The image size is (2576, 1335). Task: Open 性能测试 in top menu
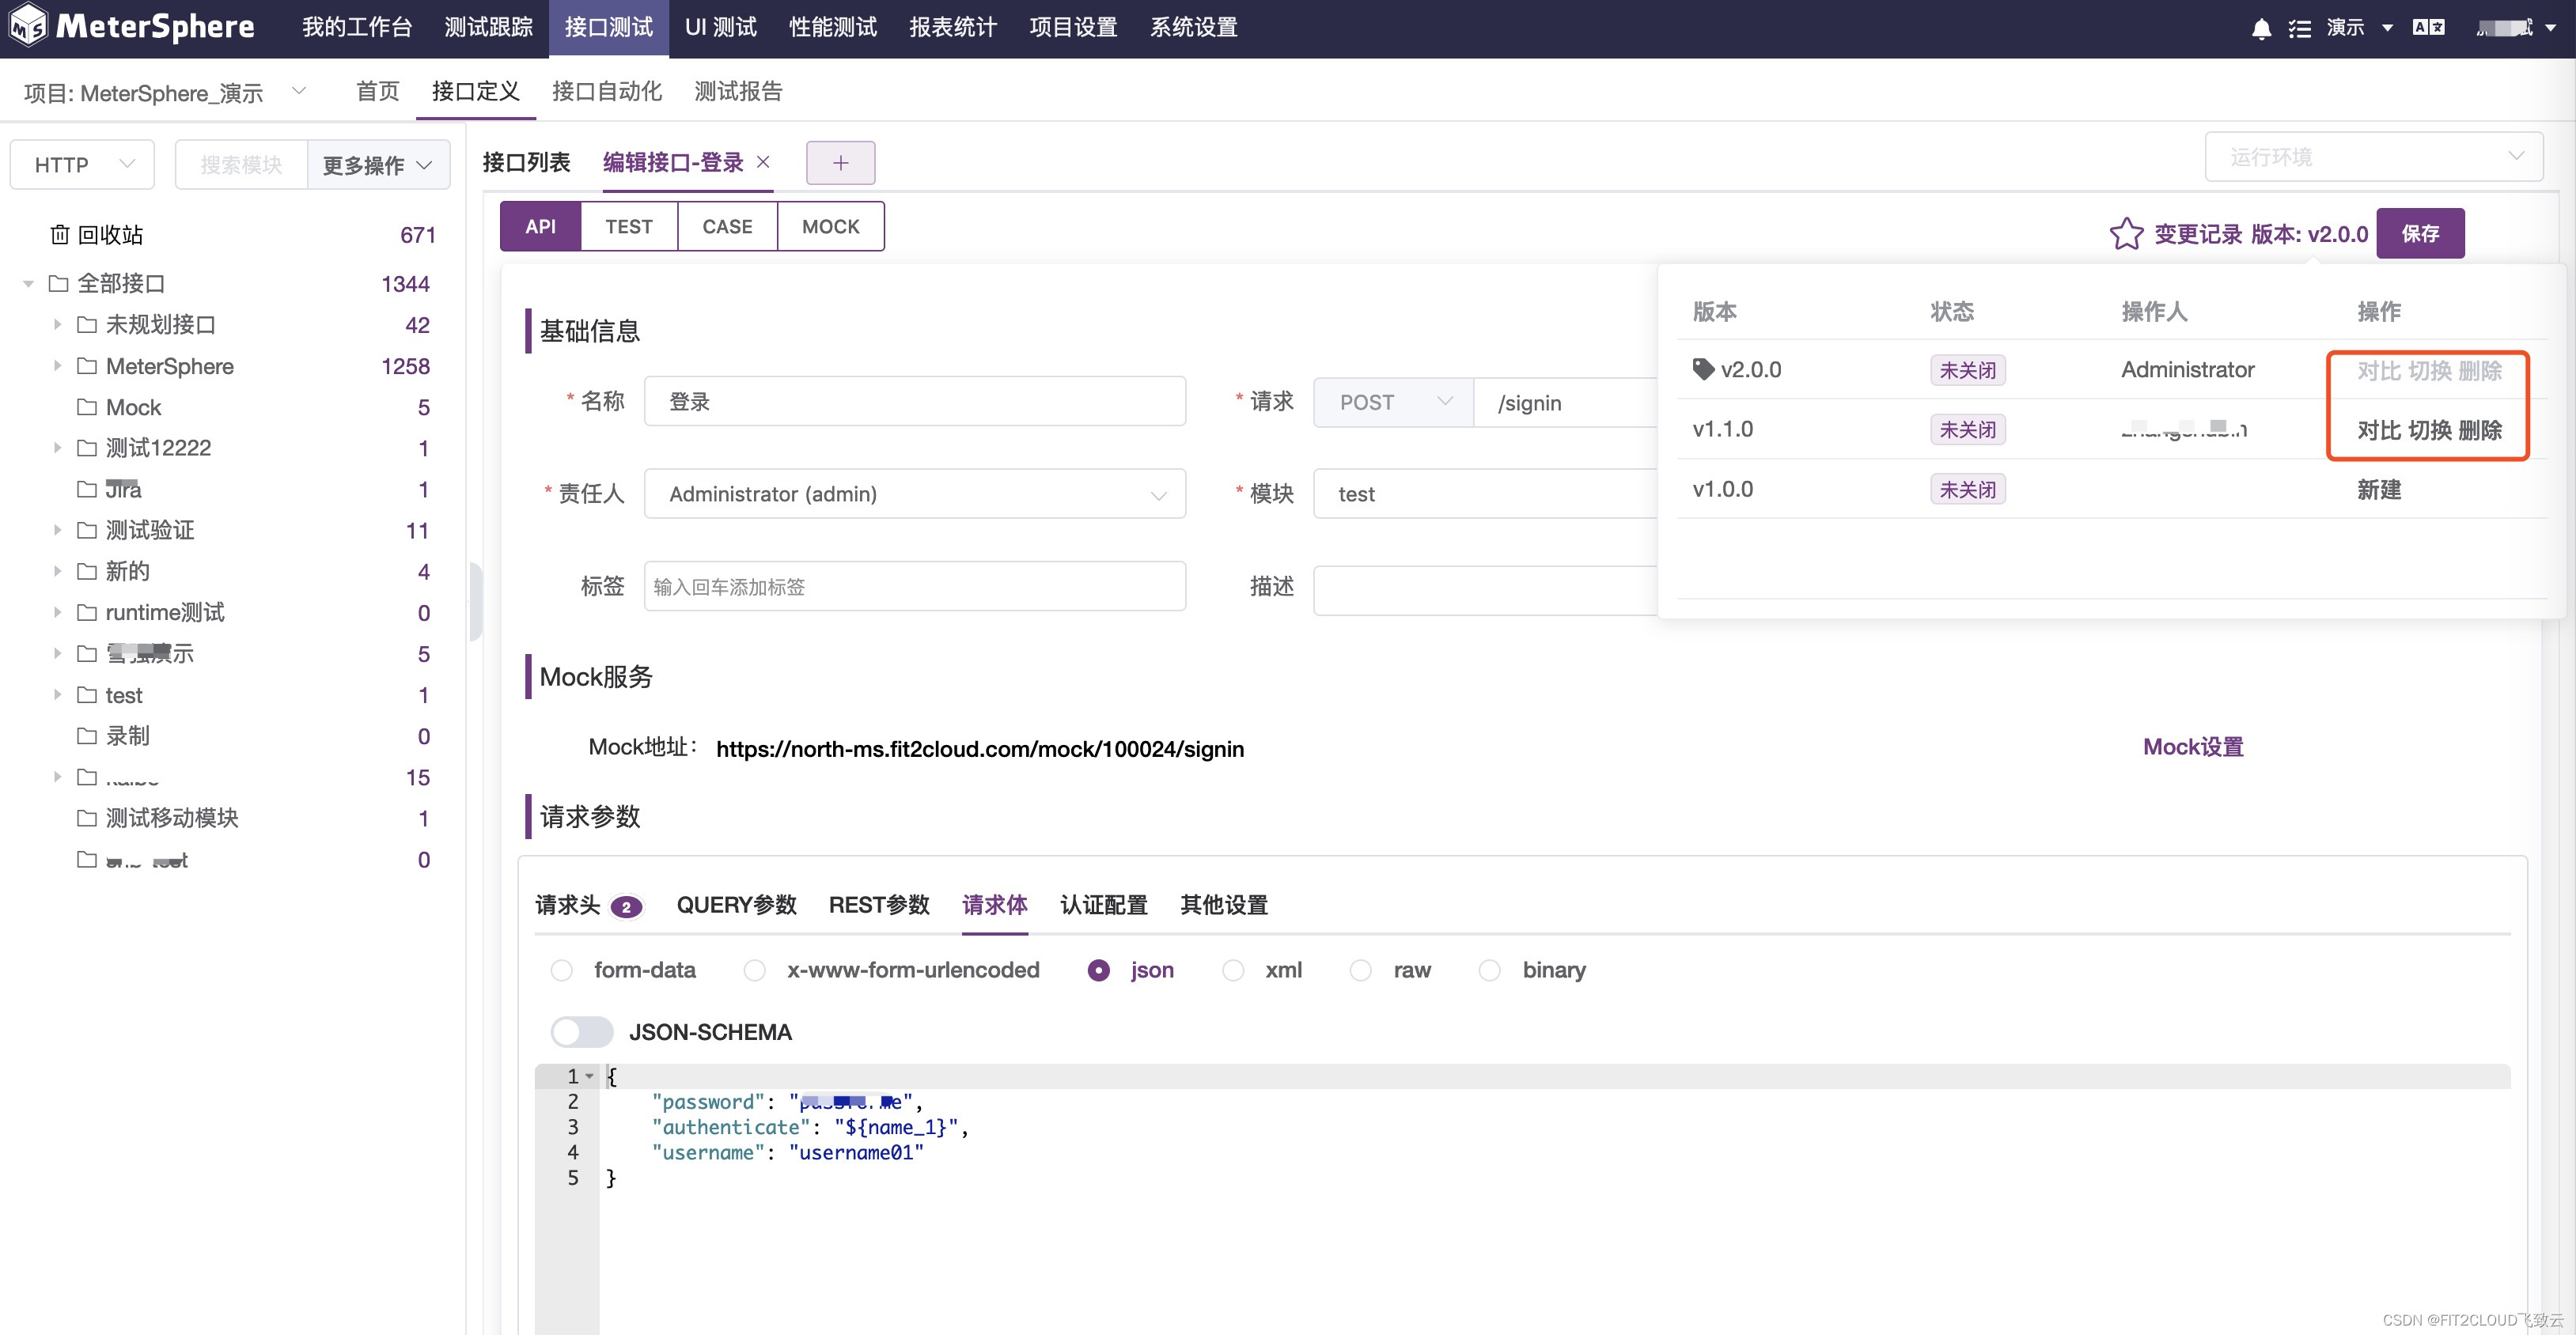pyautogui.click(x=832, y=28)
